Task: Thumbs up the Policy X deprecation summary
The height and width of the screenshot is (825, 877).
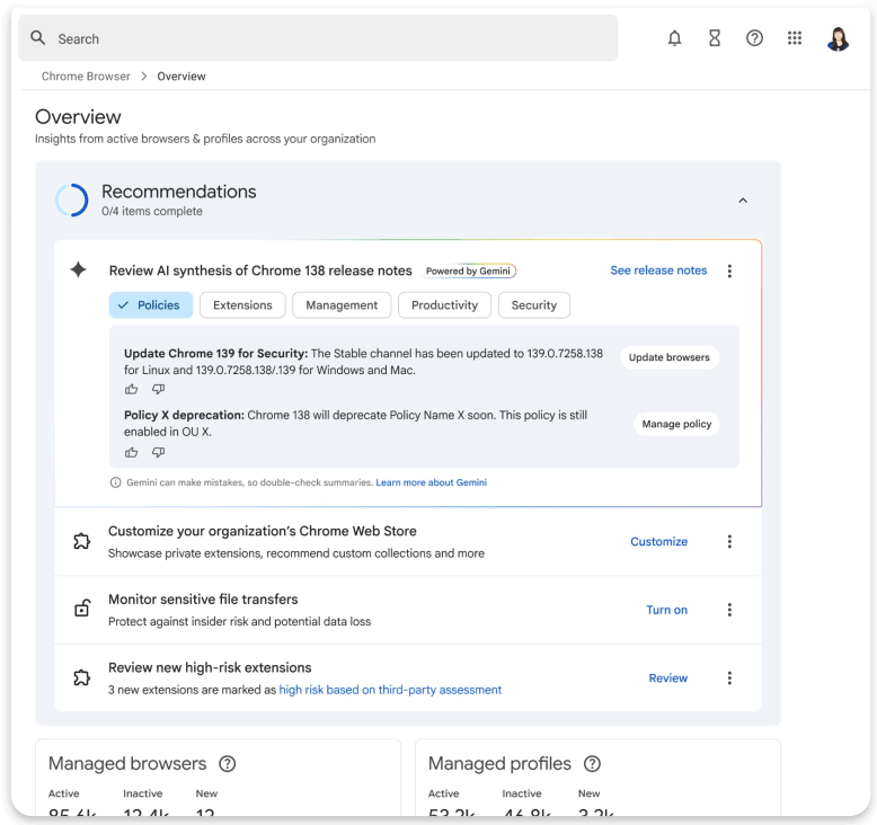Action: [x=131, y=452]
